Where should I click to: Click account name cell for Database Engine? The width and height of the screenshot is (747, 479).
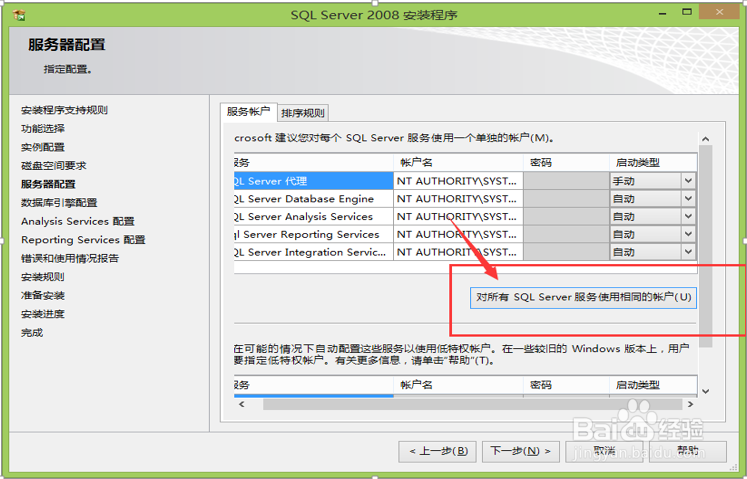pos(458,199)
